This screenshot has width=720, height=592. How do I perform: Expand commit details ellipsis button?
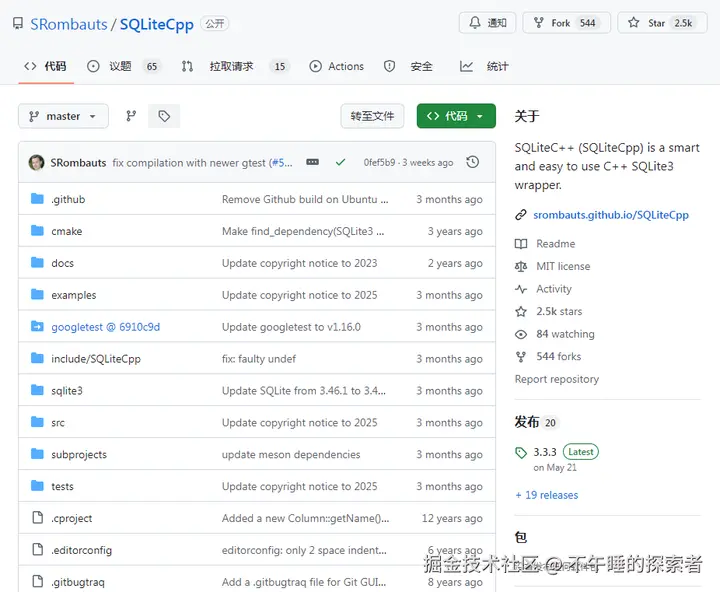[313, 162]
